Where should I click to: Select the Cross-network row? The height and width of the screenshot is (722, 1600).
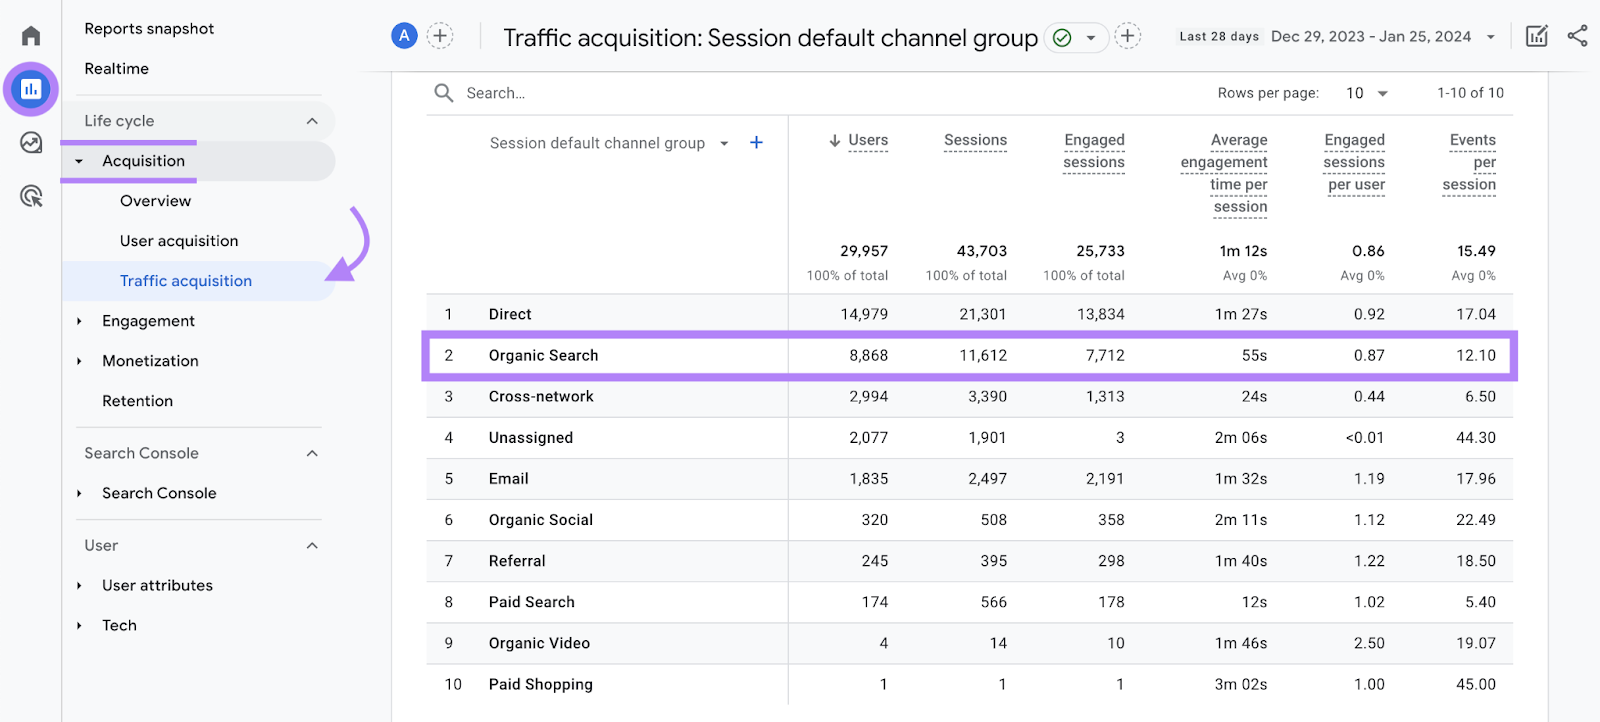969,397
